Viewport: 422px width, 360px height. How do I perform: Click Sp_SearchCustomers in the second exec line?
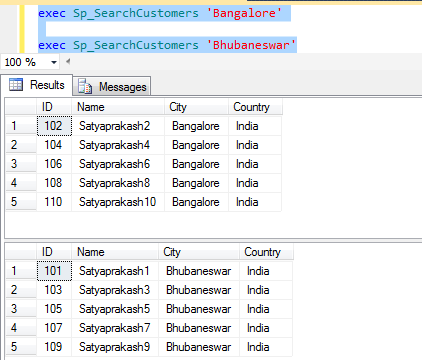[136, 45]
